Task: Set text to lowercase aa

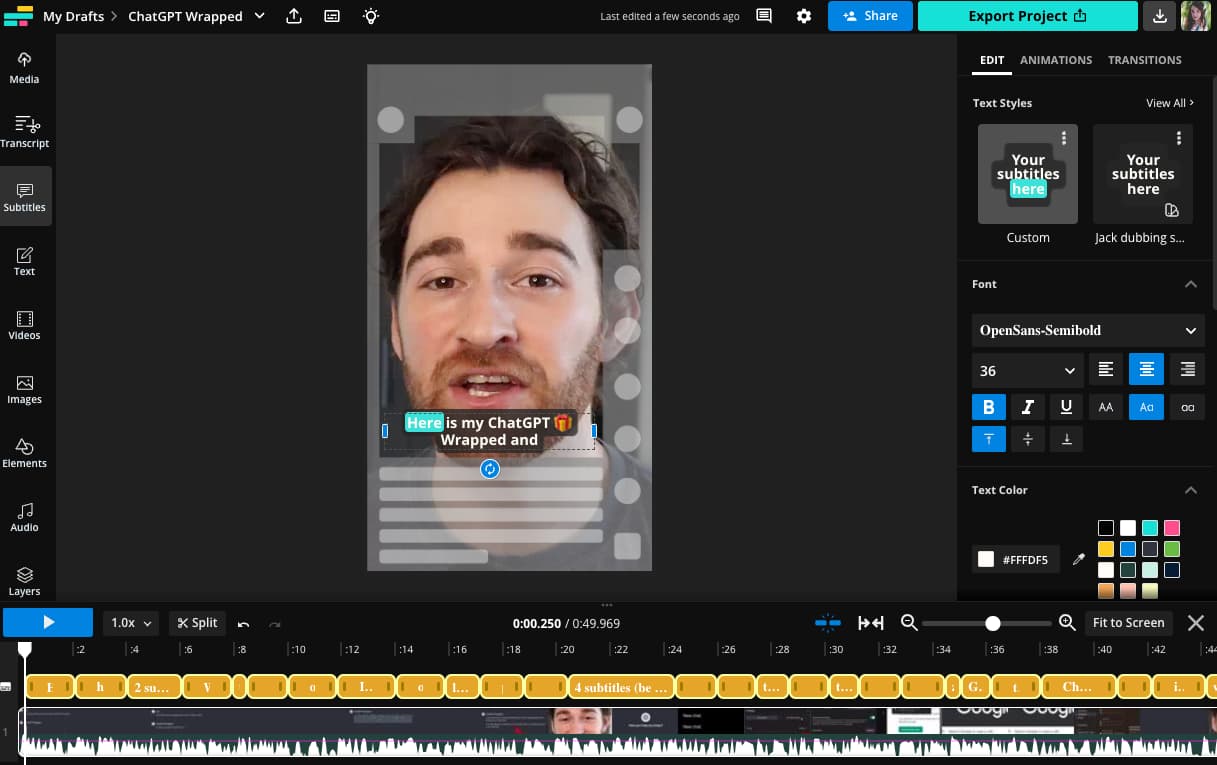Action: click(1188, 407)
